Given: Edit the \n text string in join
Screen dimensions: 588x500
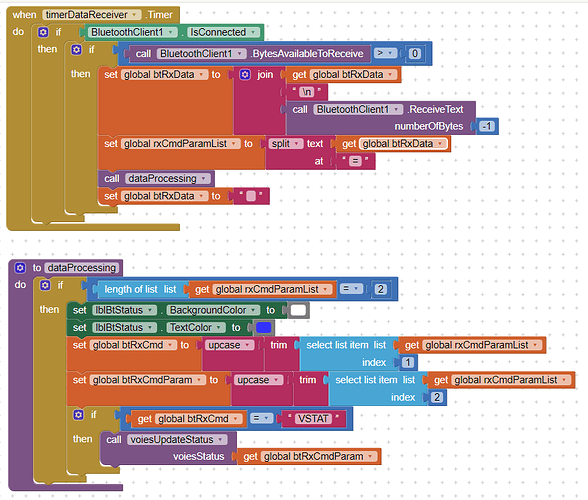Looking at the screenshot, I should 307,92.
